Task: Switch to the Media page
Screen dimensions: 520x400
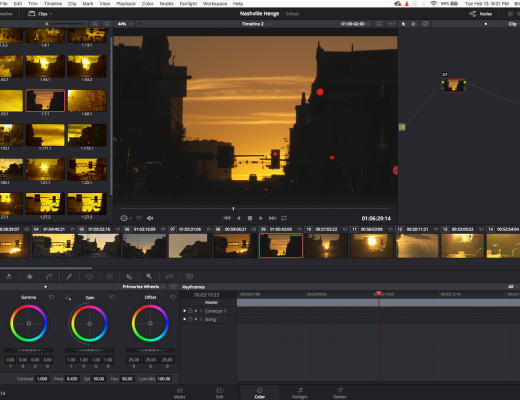Action: point(180,393)
